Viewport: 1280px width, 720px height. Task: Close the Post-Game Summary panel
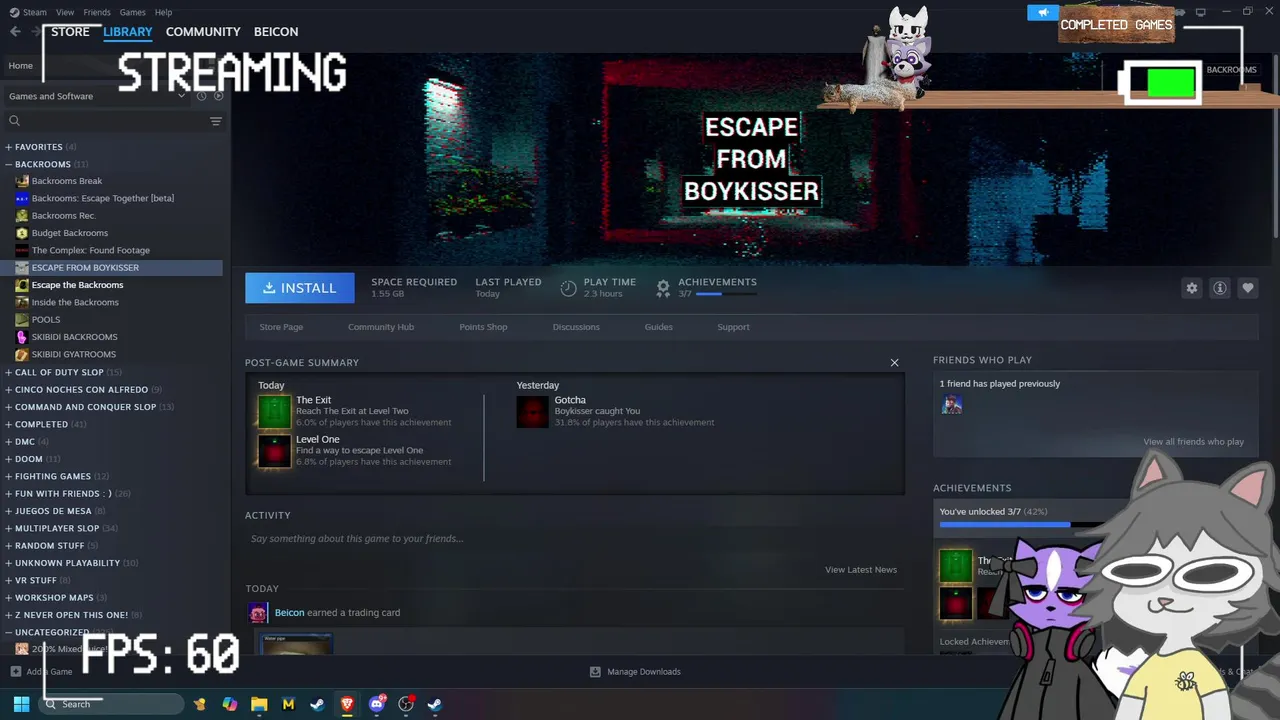pos(894,363)
